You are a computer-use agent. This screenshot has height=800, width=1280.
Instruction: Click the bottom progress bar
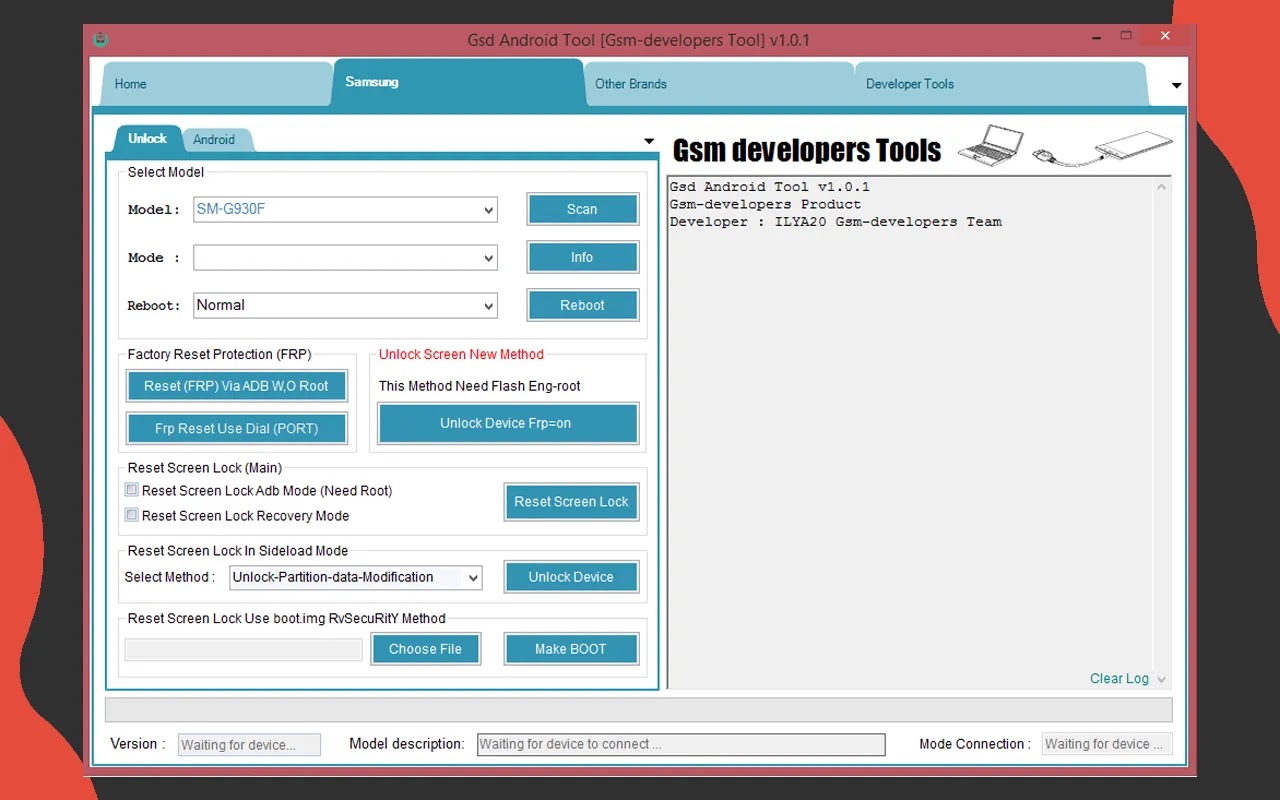638,710
